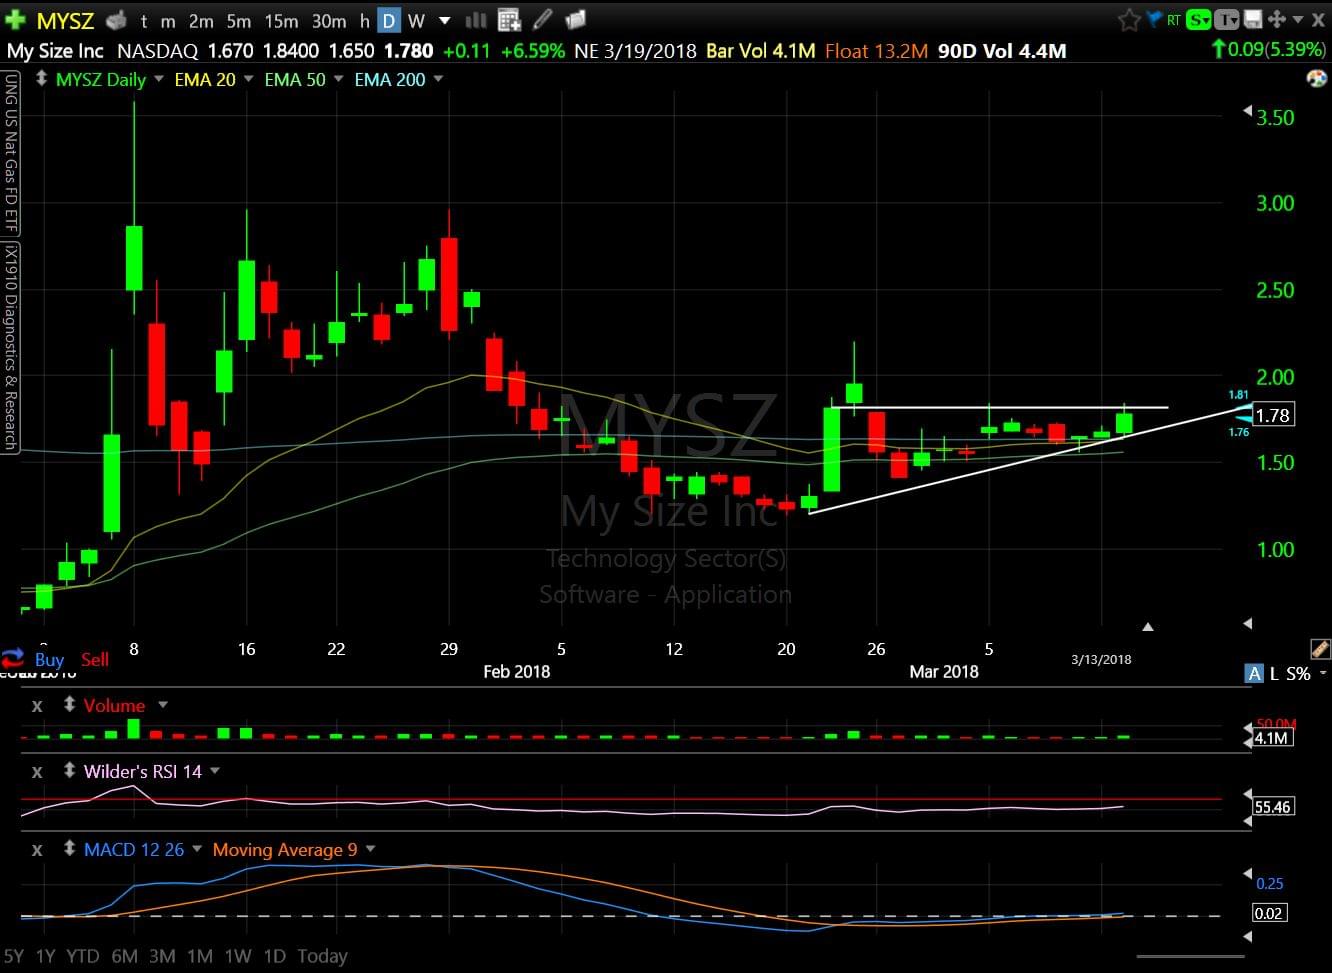Toggle the green S symbol-link button

click(1199, 19)
